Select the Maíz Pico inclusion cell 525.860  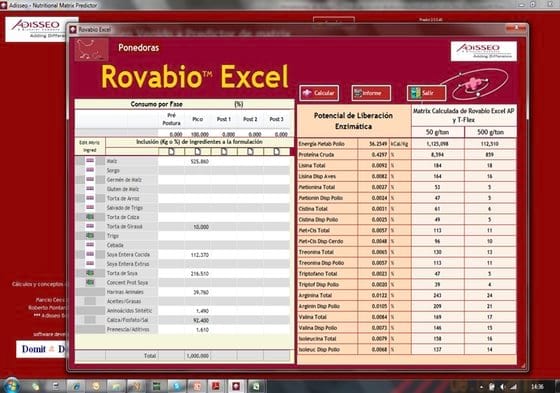click(x=198, y=161)
